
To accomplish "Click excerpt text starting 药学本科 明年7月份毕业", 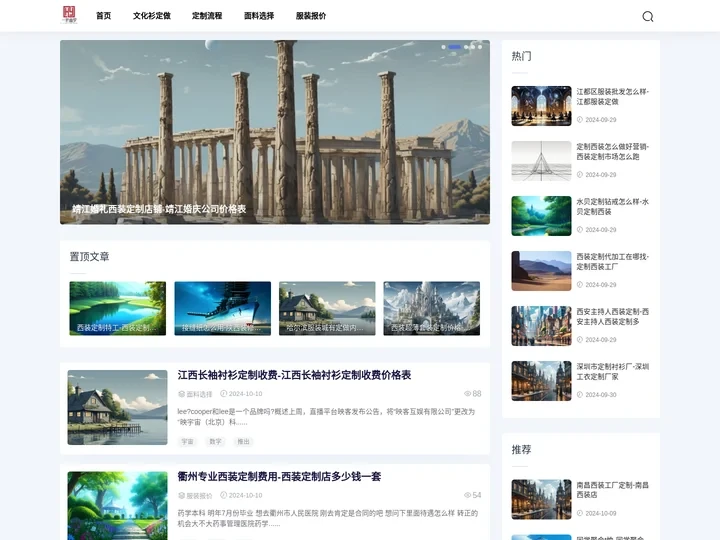I will pyautogui.click(x=328, y=518).
